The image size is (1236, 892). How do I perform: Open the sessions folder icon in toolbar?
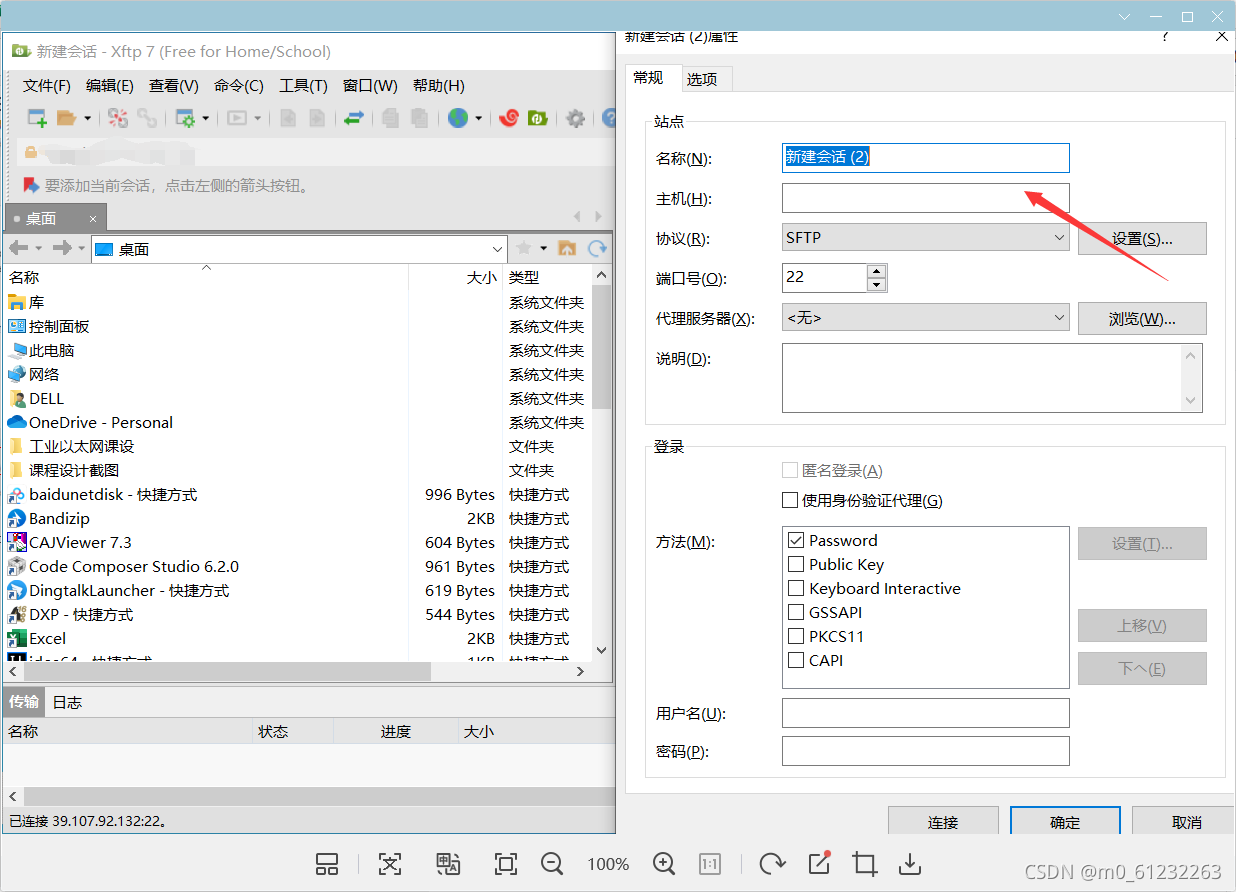[66, 118]
